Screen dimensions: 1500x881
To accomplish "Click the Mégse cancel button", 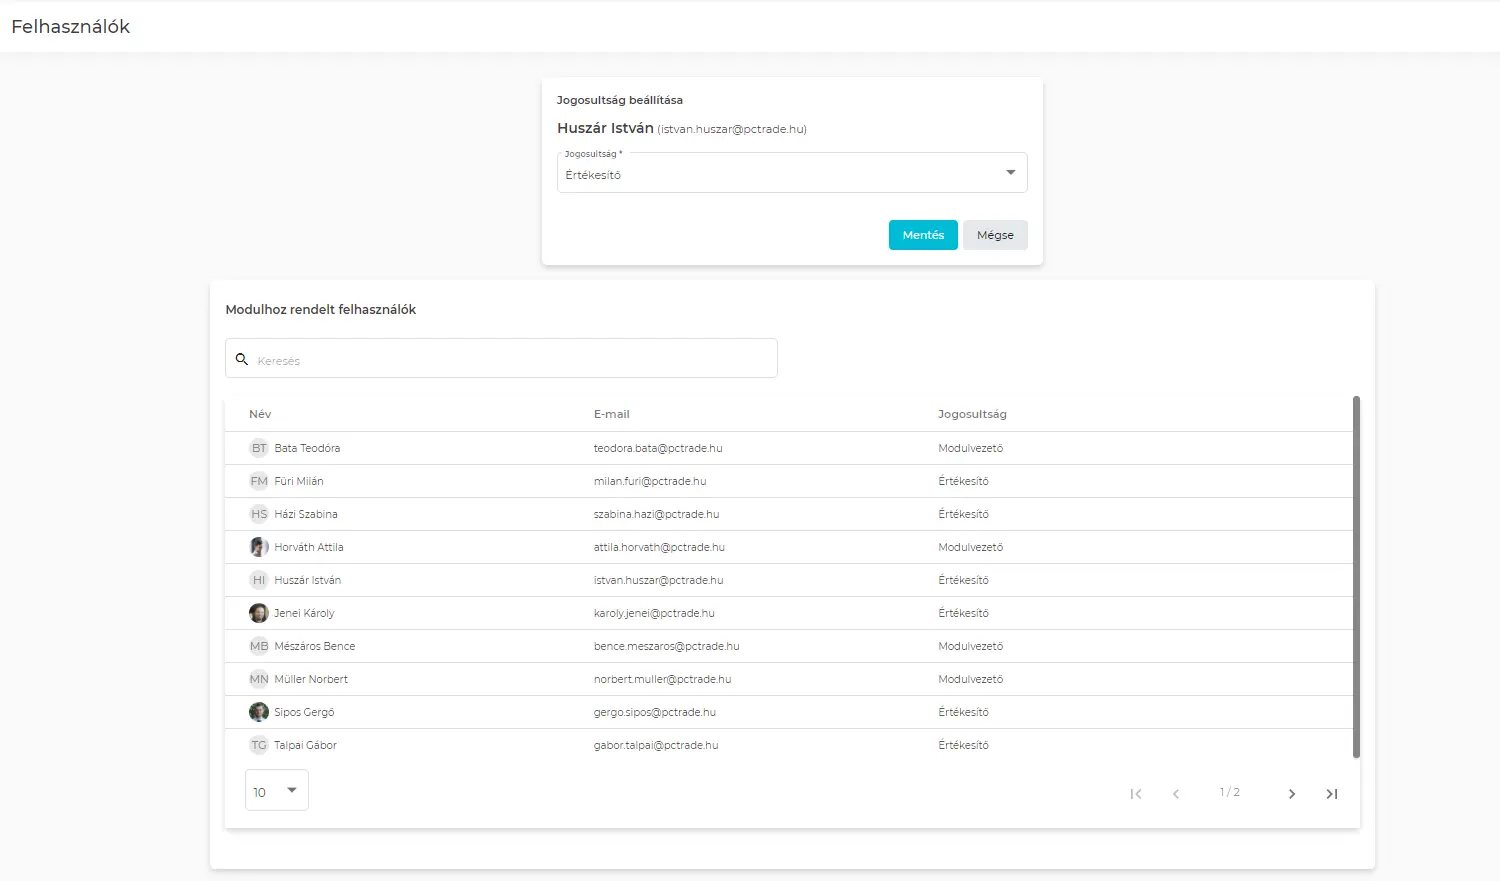I will (x=995, y=235).
